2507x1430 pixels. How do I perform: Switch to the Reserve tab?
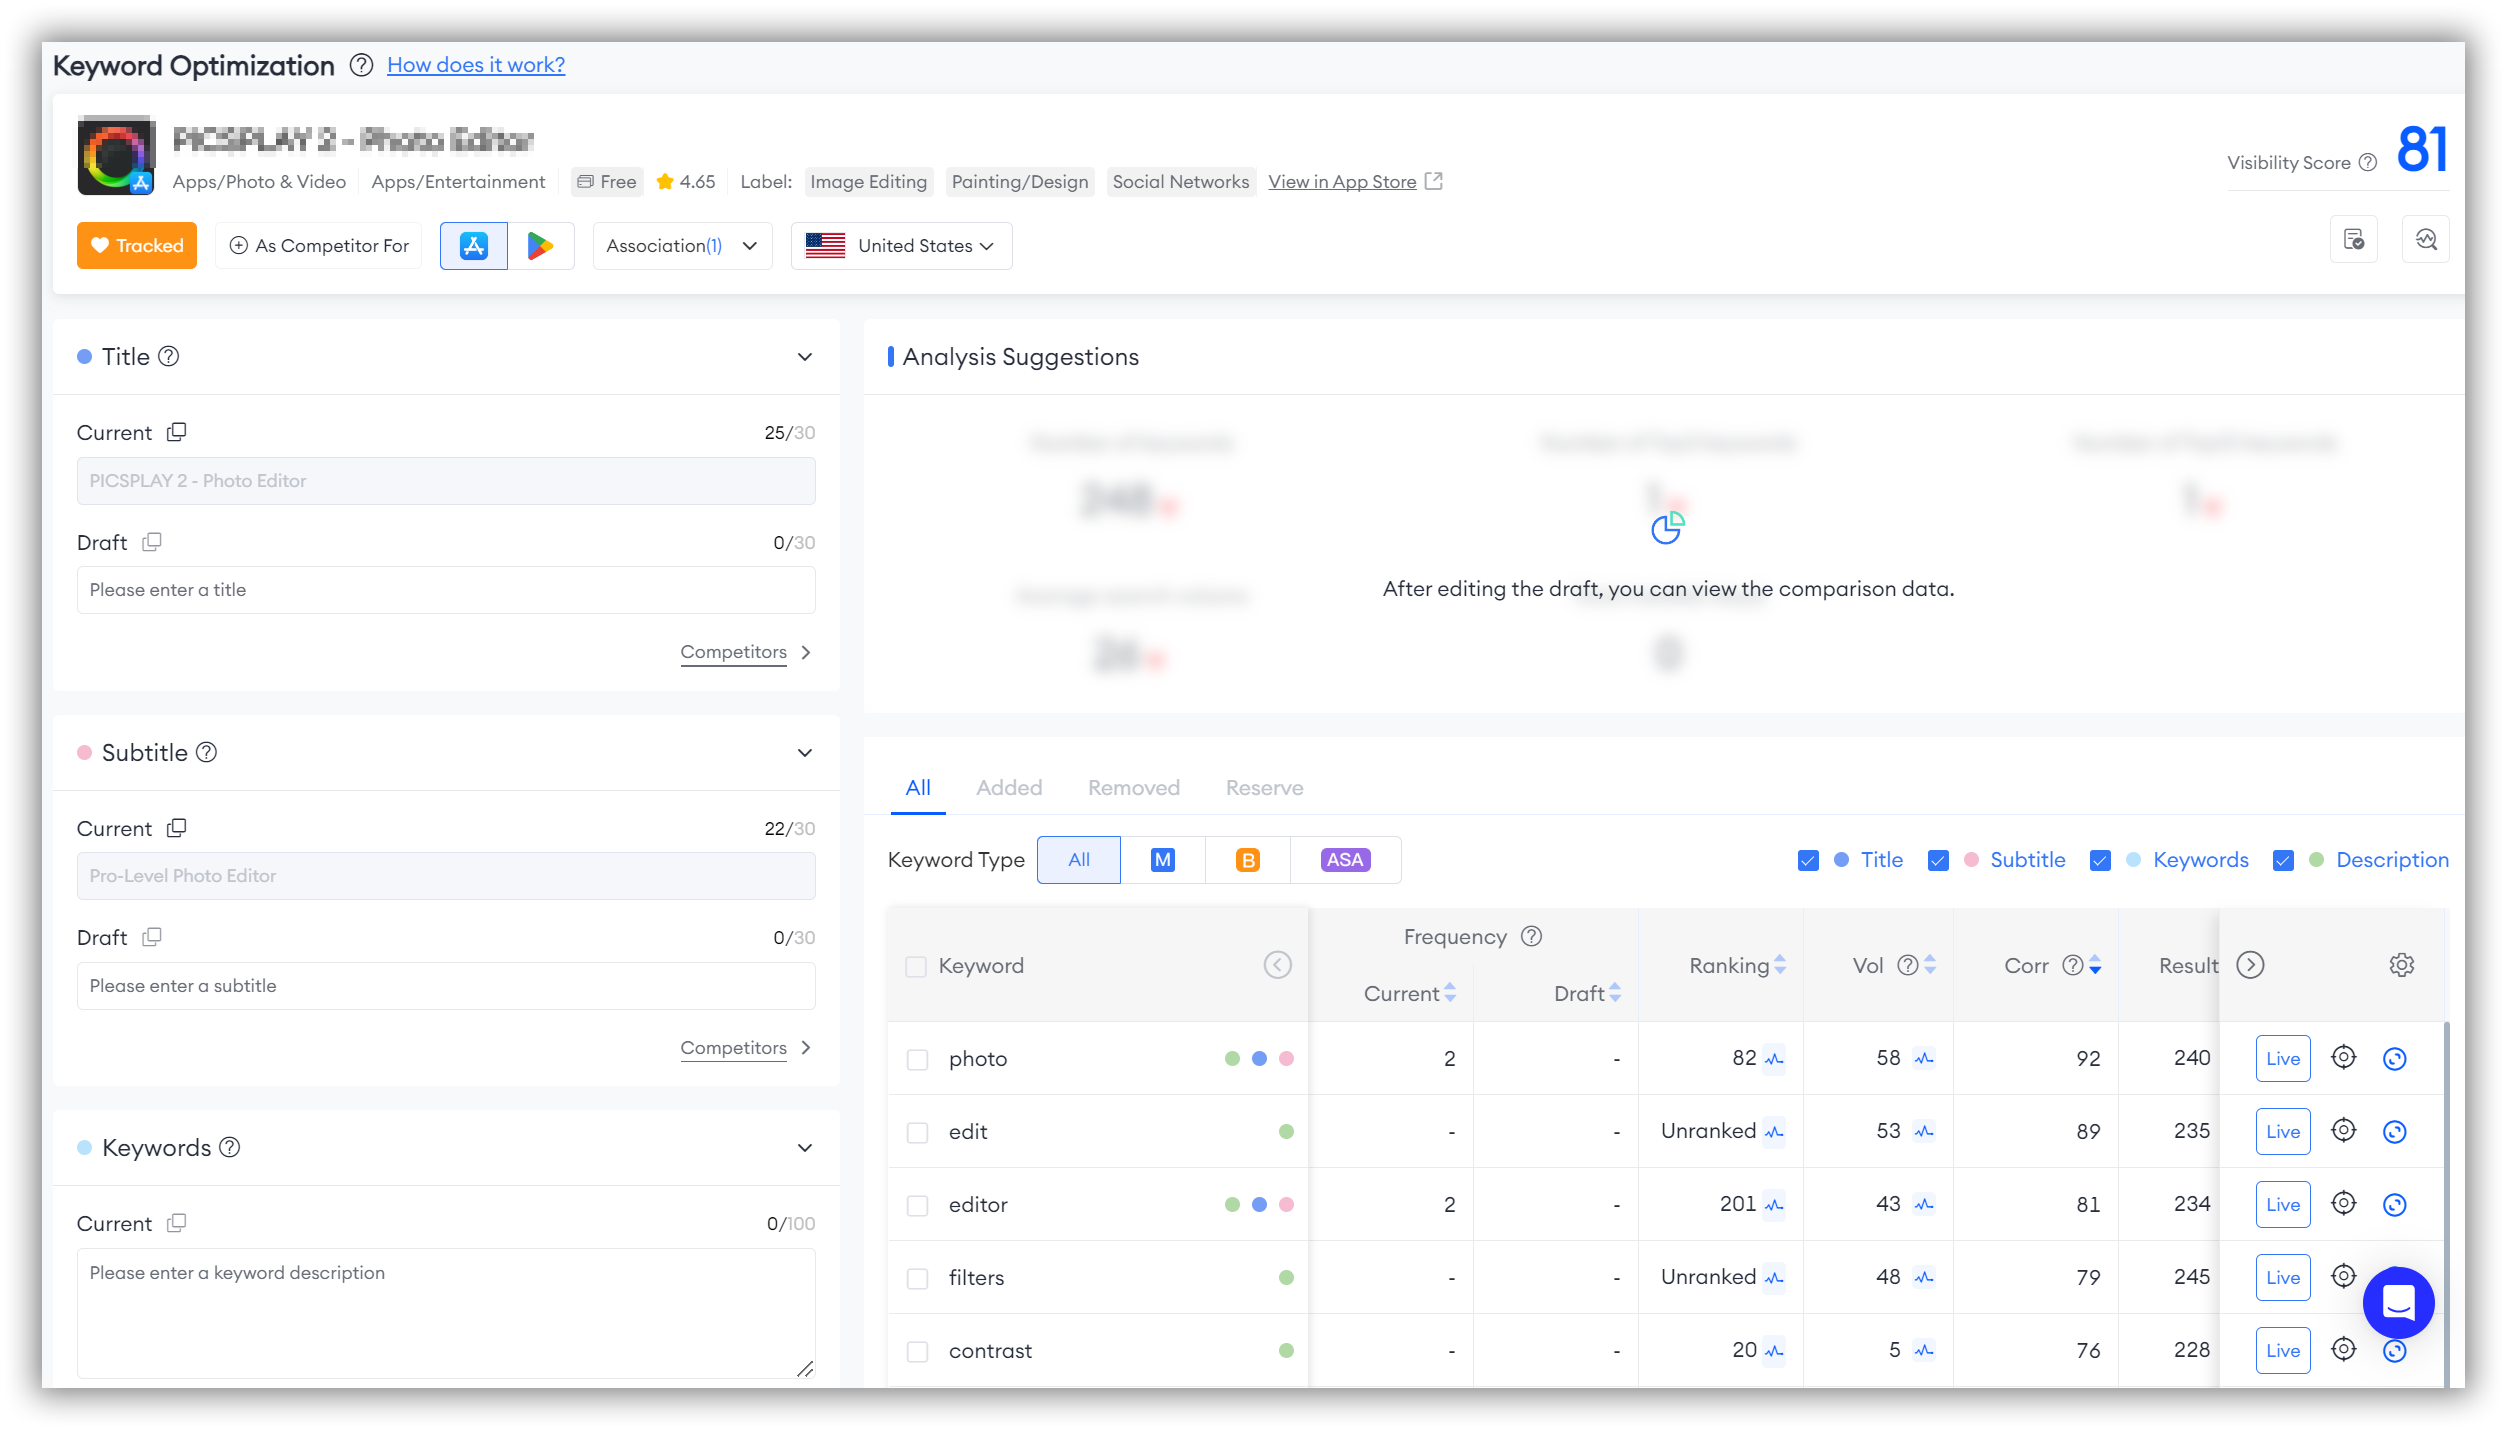1264,788
